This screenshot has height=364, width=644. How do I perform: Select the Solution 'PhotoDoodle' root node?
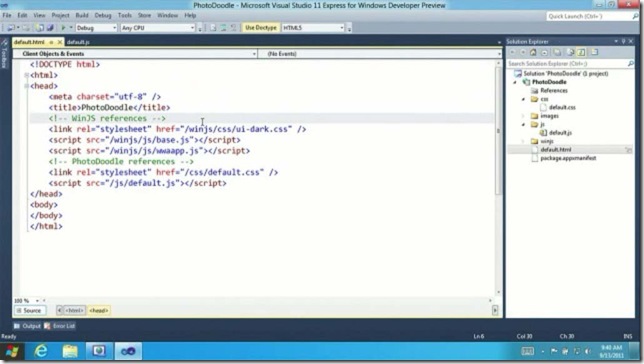tap(566, 74)
